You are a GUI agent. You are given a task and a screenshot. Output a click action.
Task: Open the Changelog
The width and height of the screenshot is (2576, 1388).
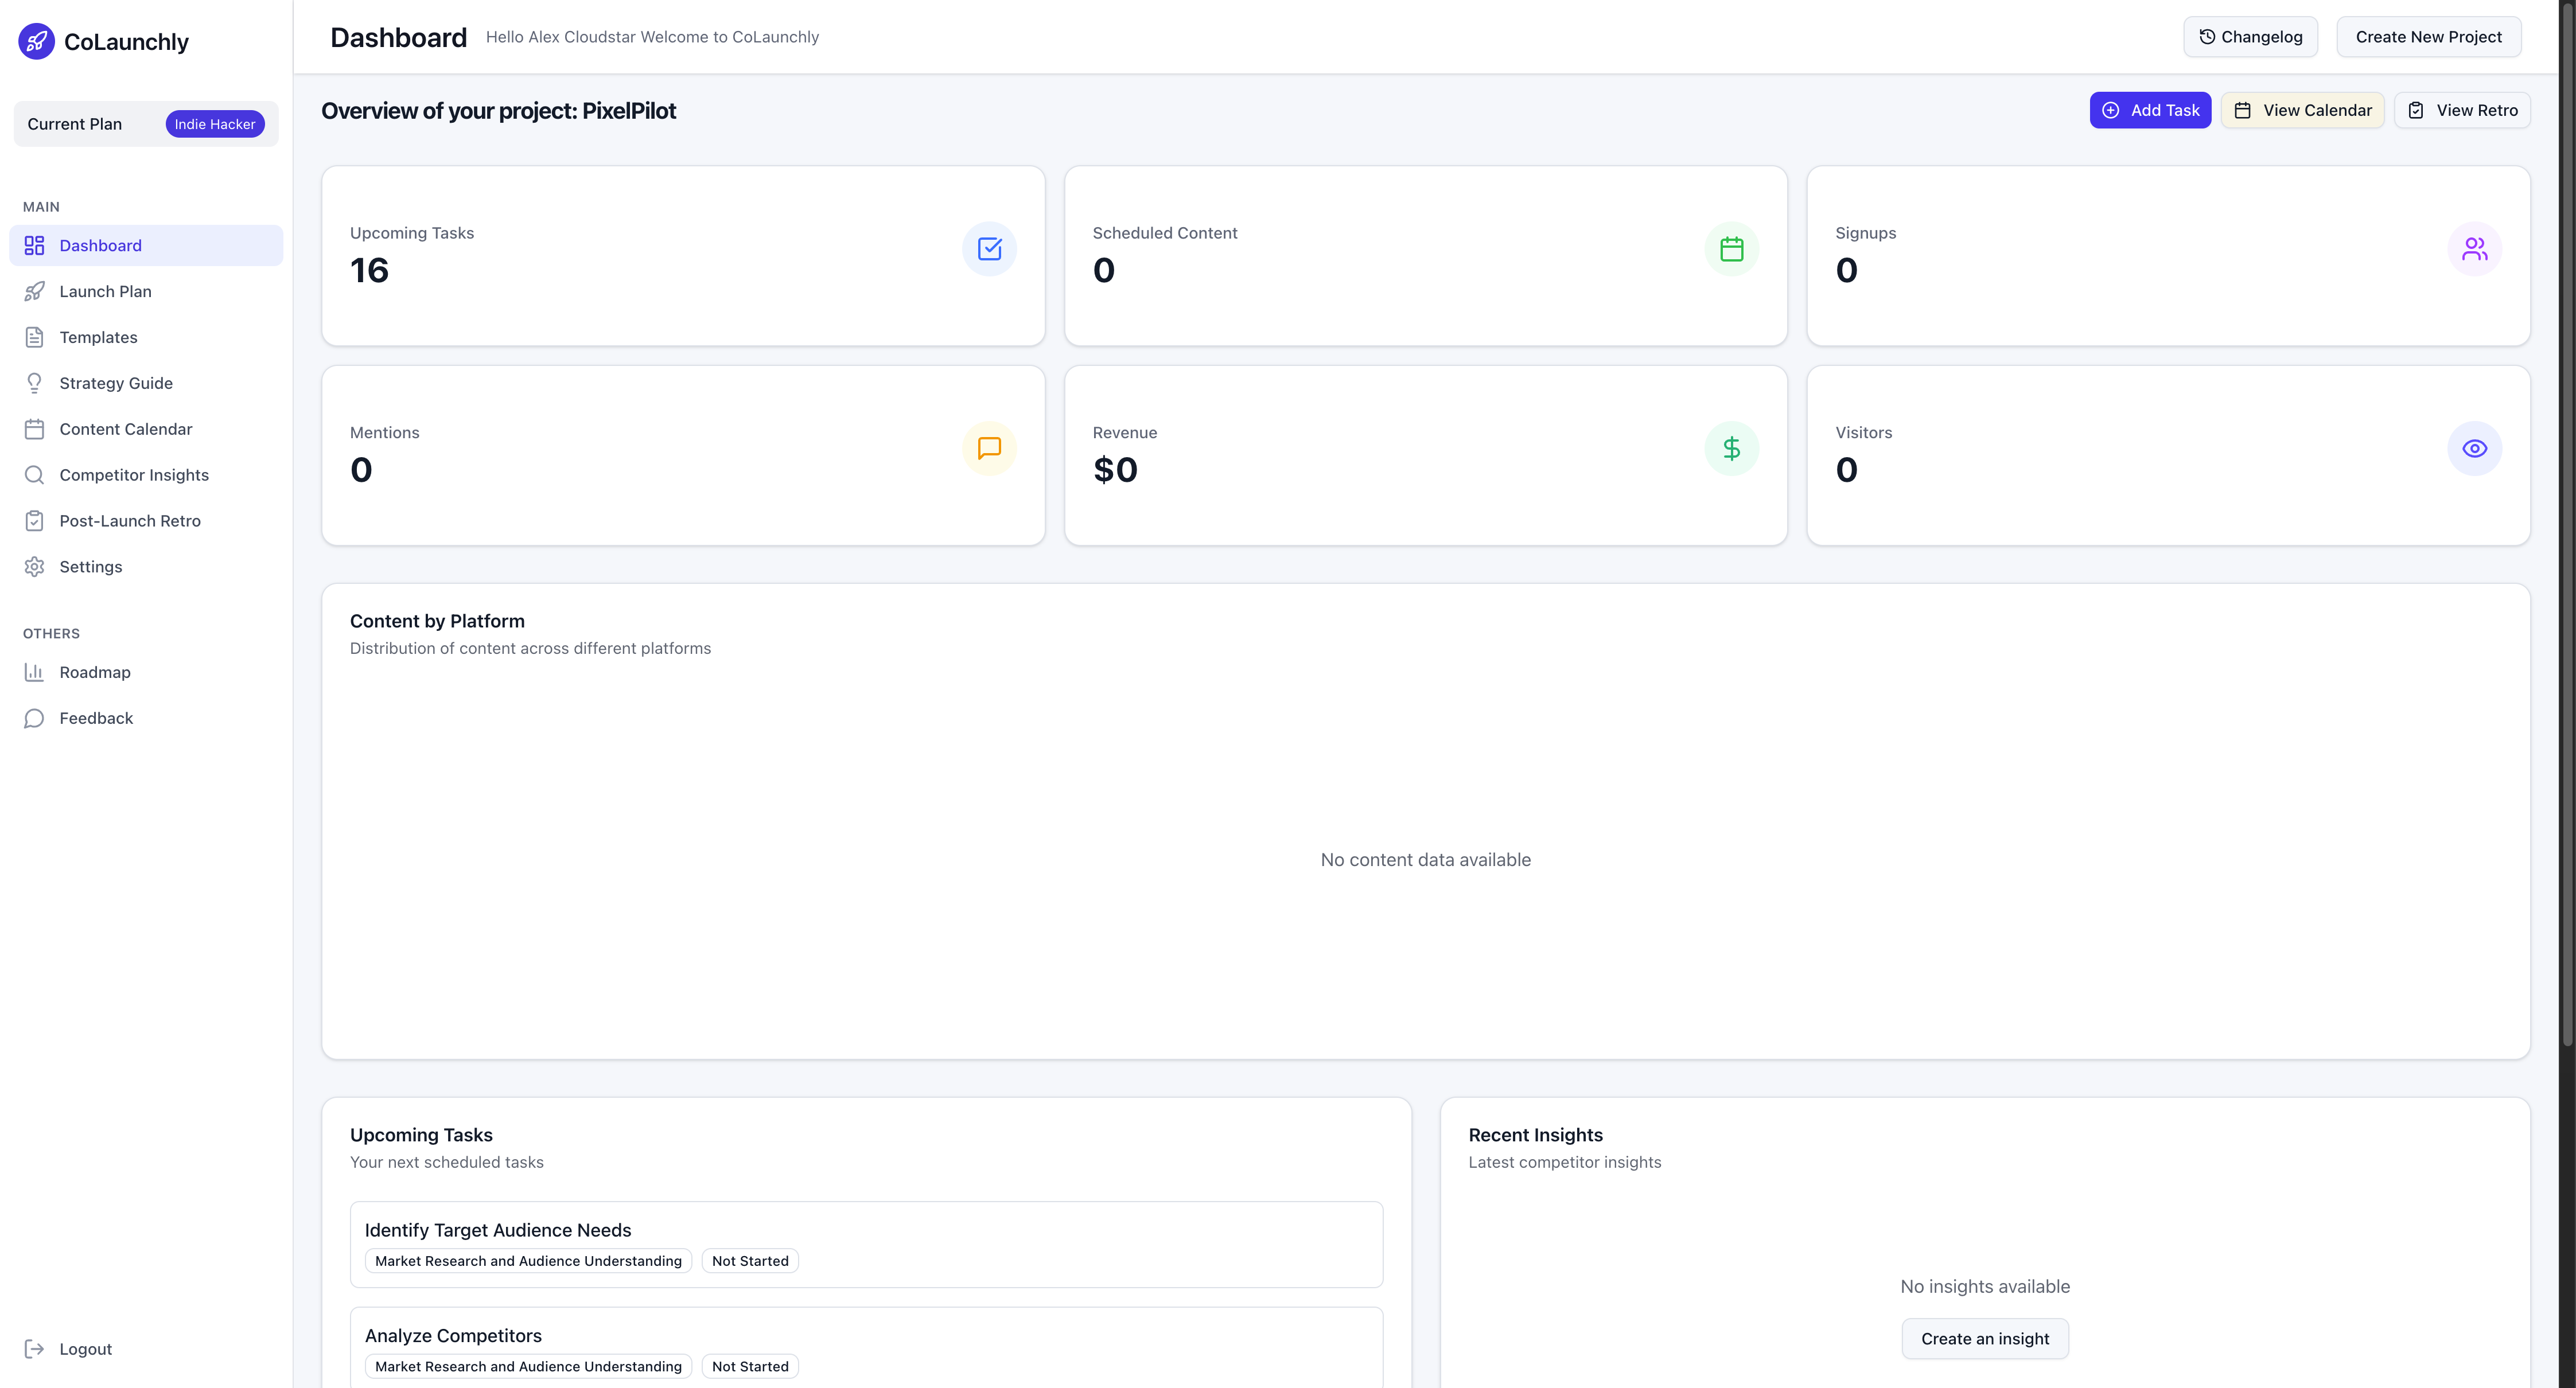2250,37
